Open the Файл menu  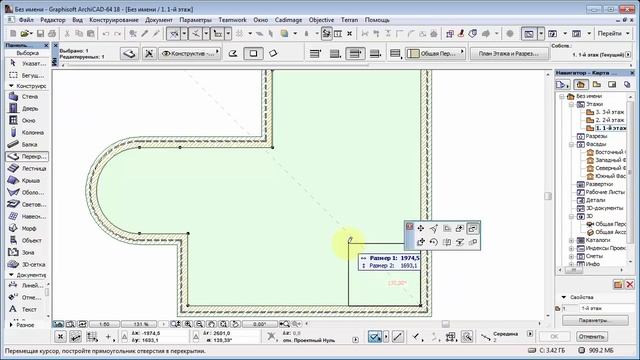tap(26, 20)
